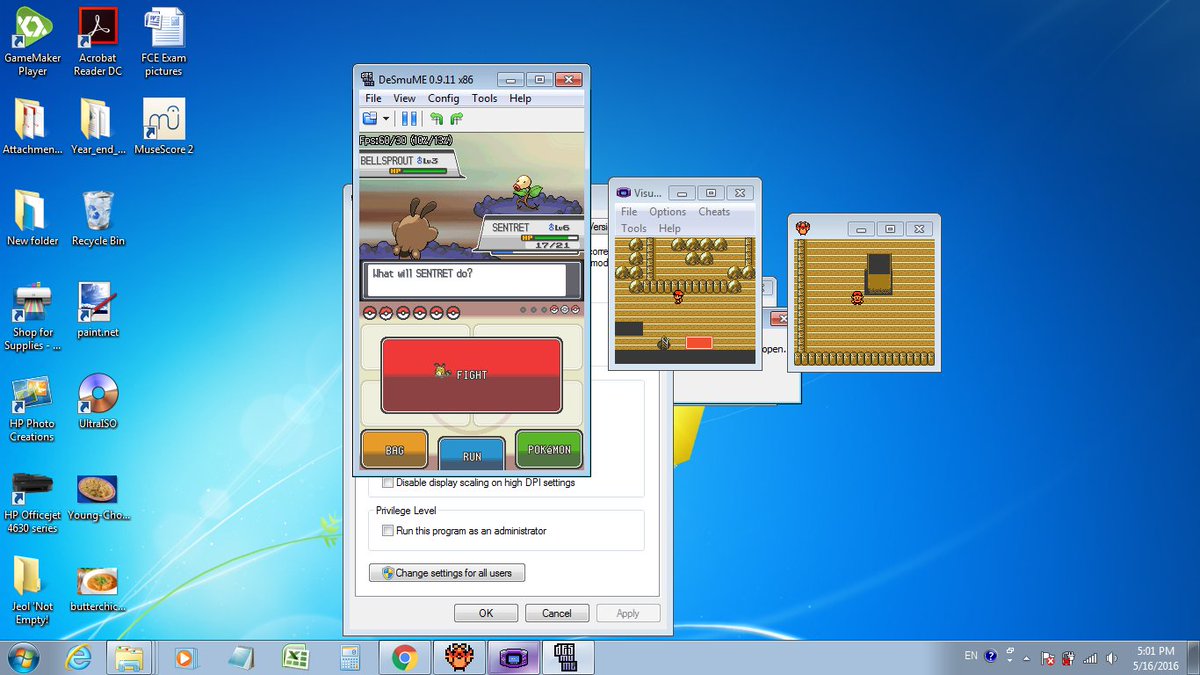Viewport: 1200px width, 675px height.
Task: Open Google Chrome from taskbar
Action: tap(404, 657)
